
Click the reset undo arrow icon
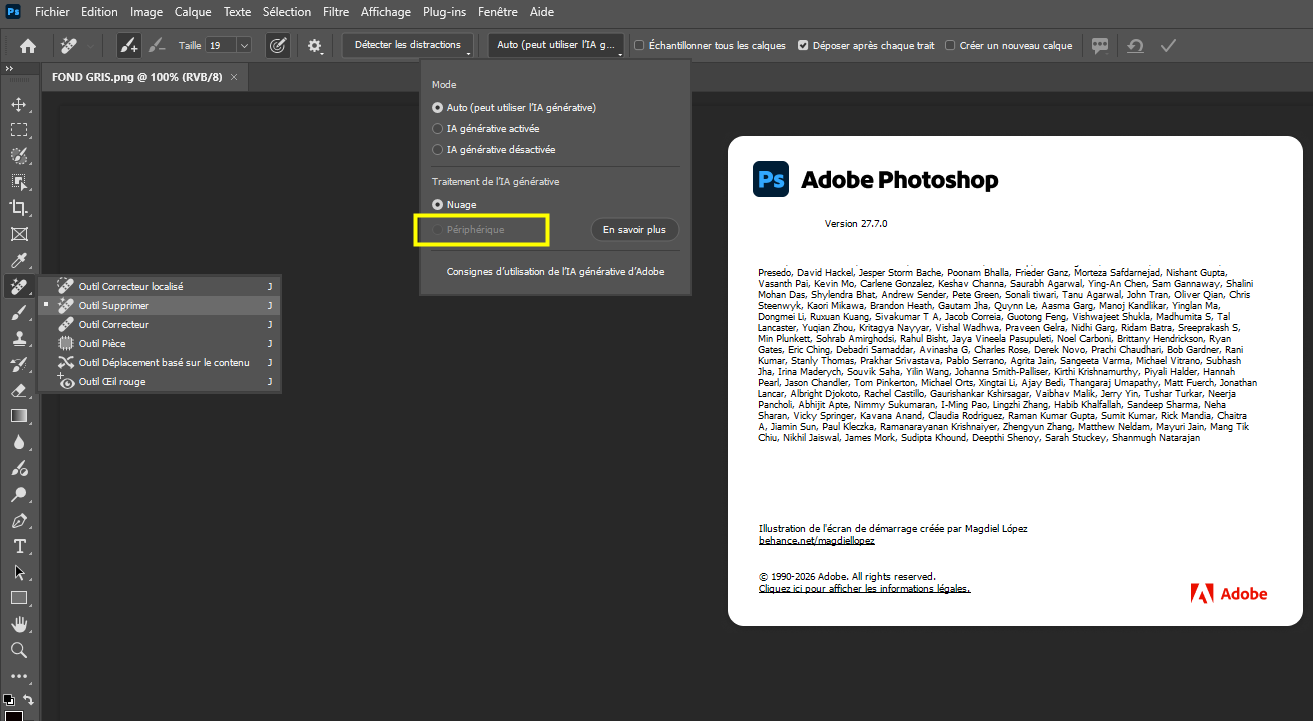[x=1135, y=45]
